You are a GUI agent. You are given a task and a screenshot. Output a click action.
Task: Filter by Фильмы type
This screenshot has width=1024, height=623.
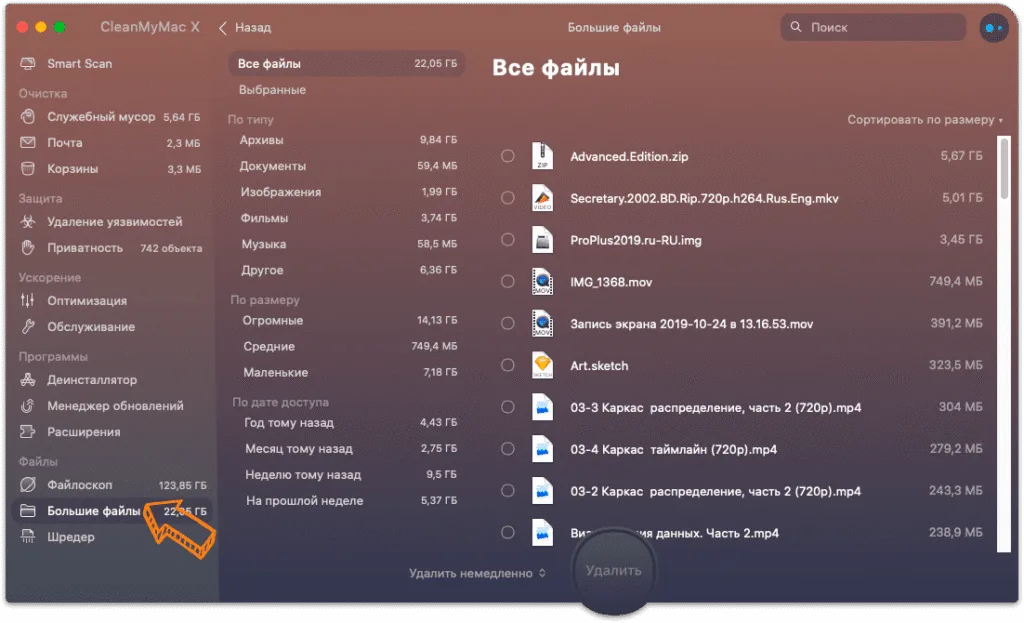pyautogui.click(x=347, y=218)
